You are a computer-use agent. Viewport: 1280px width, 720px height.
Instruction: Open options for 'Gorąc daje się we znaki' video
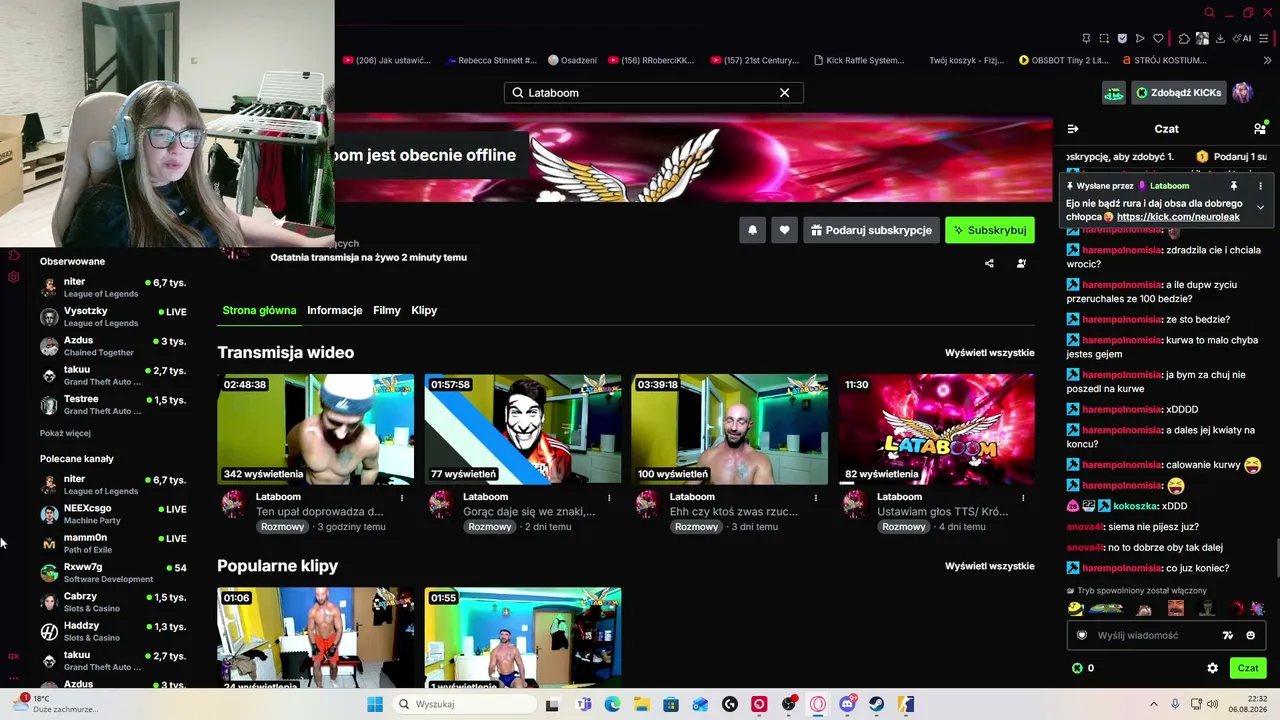609,497
